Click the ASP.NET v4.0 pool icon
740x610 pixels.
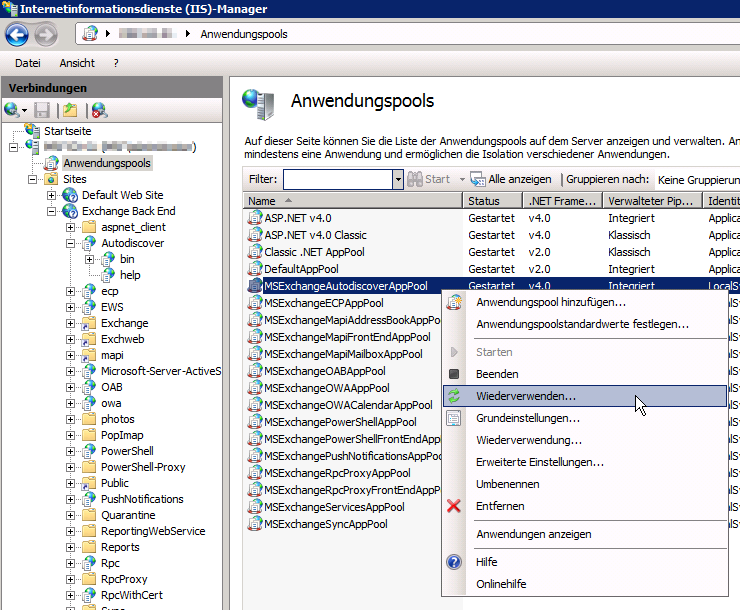coord(255,217)
